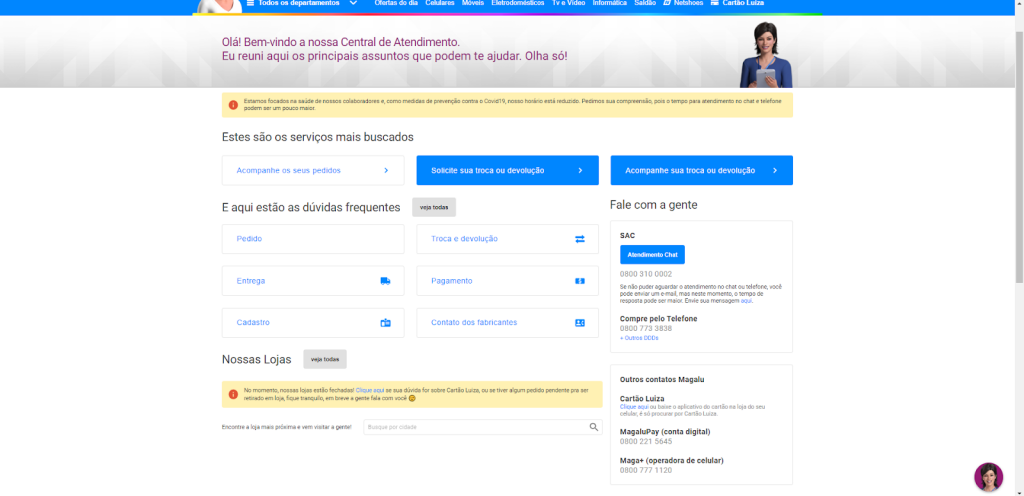Image resolution: width=1024 pixels, height=496 pixels.
Task: Open Acompanhe os seus pedidos
Action: pos(313,170)
